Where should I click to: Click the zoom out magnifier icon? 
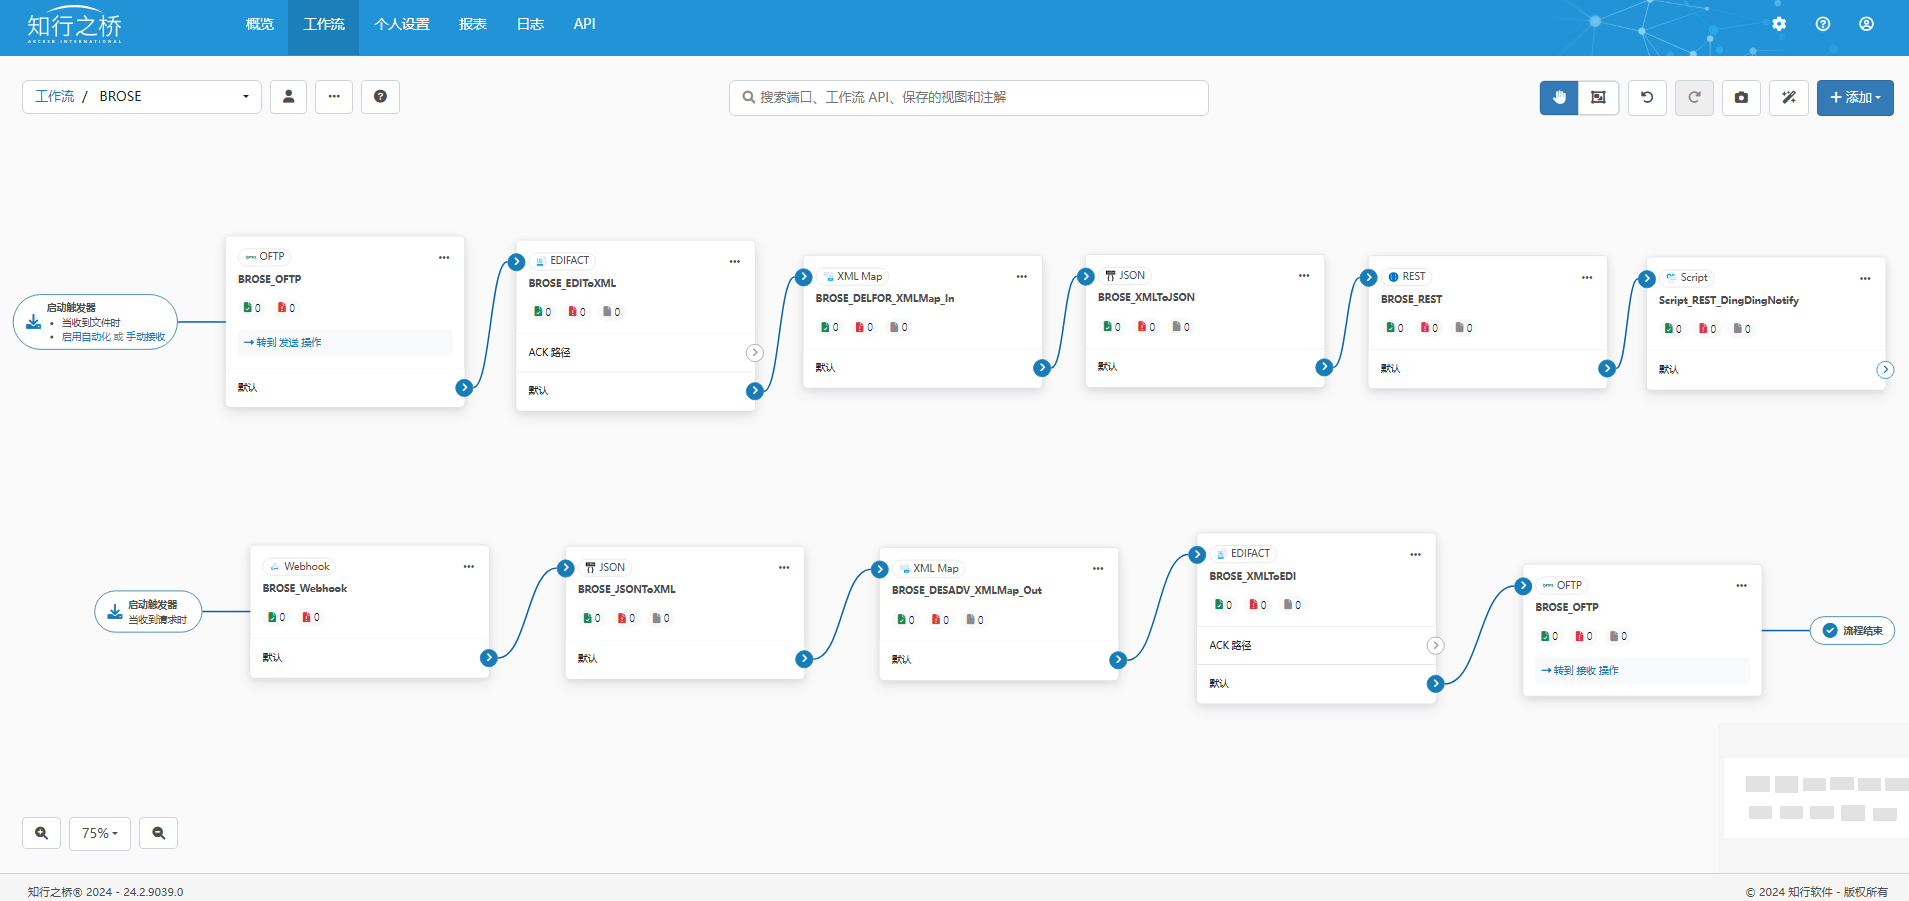[158, 833]
